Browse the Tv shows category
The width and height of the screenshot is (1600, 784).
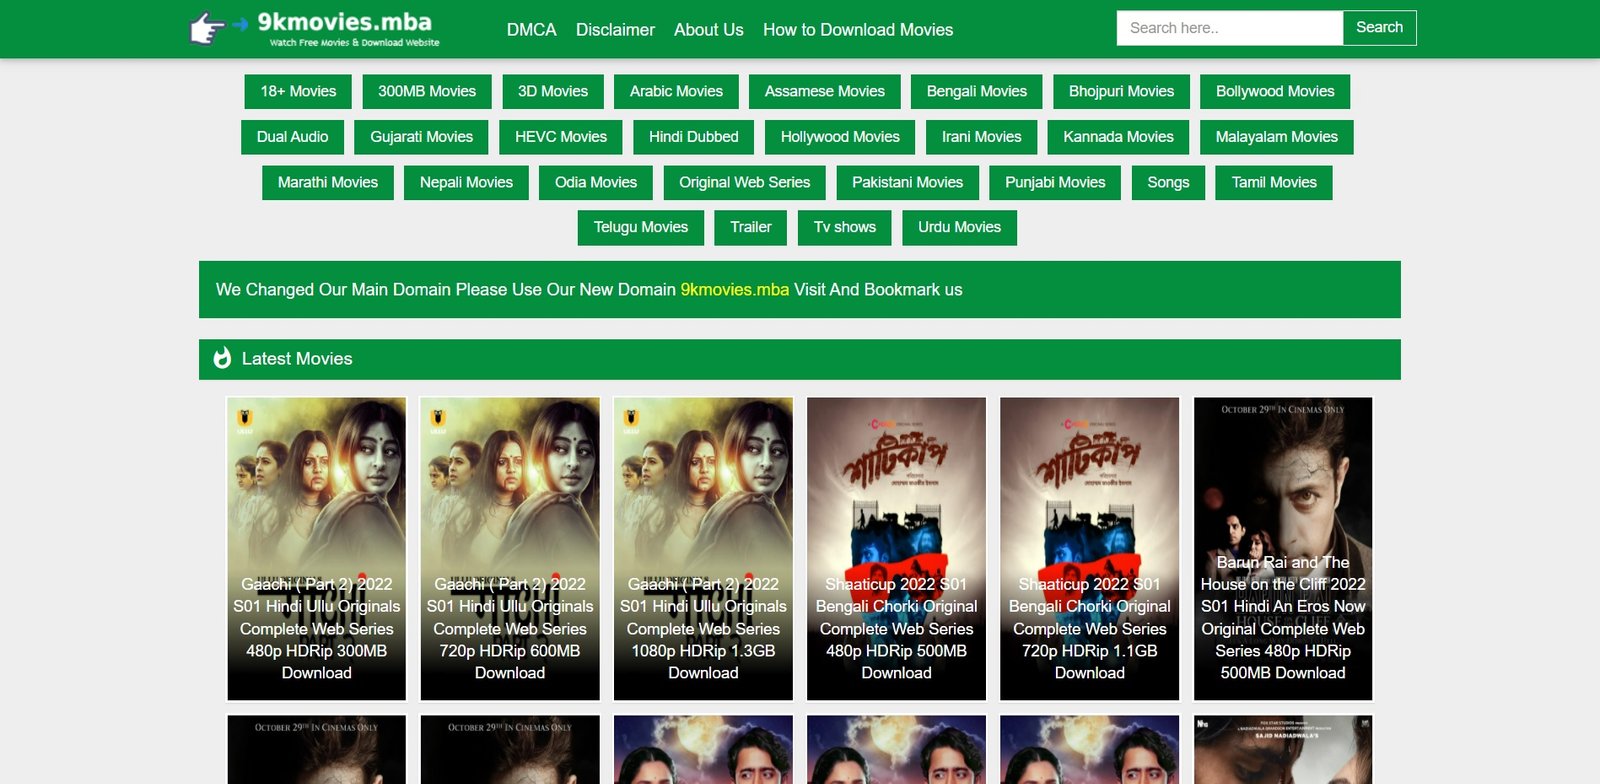coord(845,227)
